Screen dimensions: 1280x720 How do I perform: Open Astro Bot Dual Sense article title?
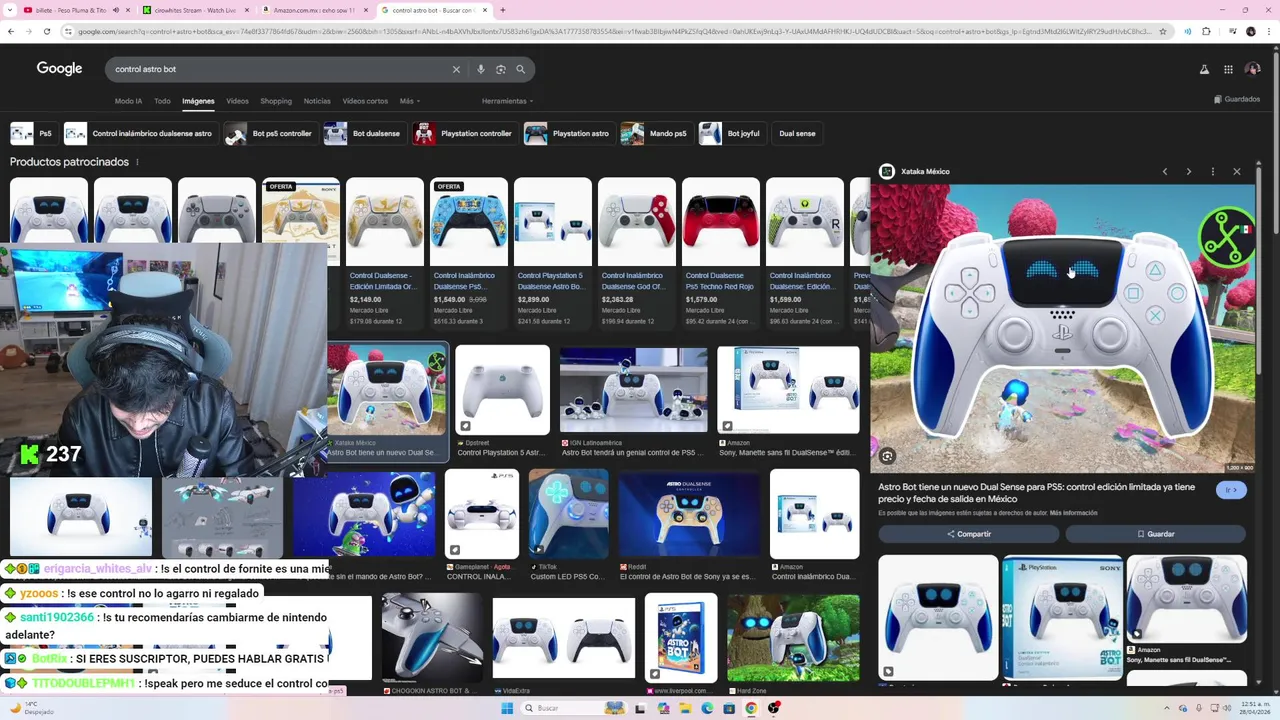(x=1037, y=492)
